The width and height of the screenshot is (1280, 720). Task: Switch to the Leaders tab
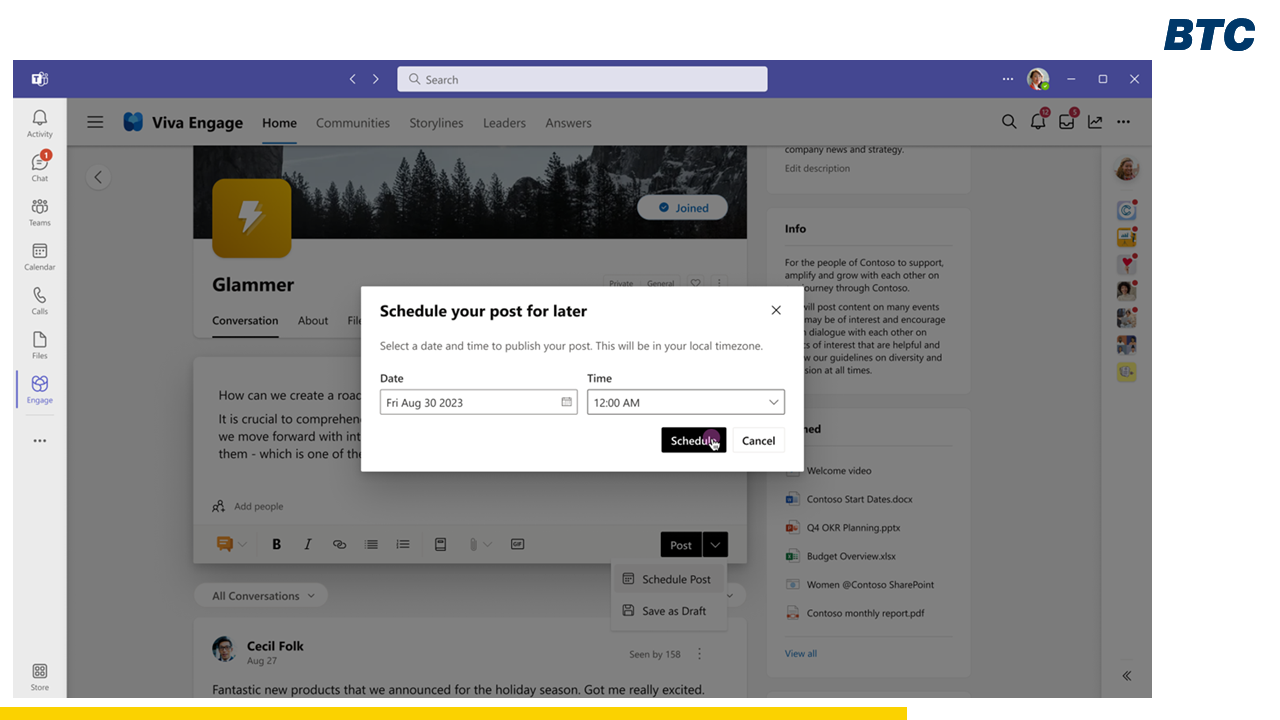click(x=504, y=123)
